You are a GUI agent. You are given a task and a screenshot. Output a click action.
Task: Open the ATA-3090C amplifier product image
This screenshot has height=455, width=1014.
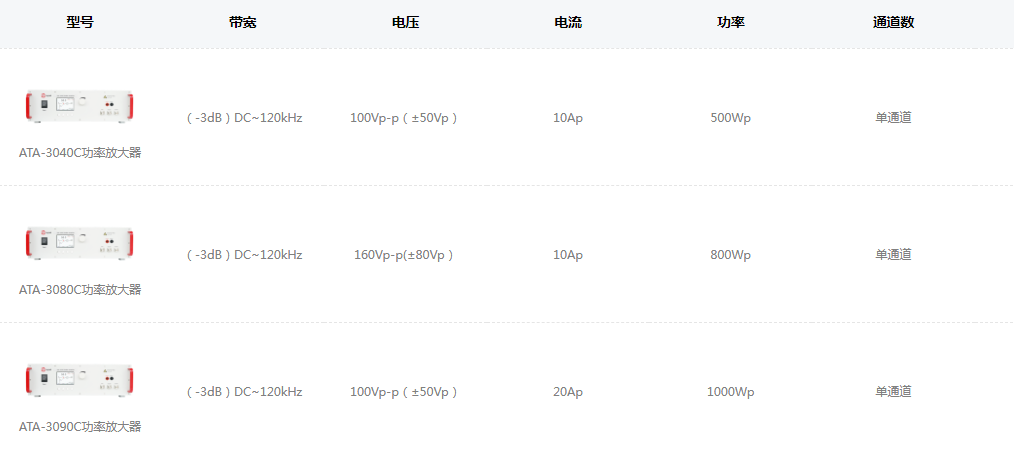80,380
